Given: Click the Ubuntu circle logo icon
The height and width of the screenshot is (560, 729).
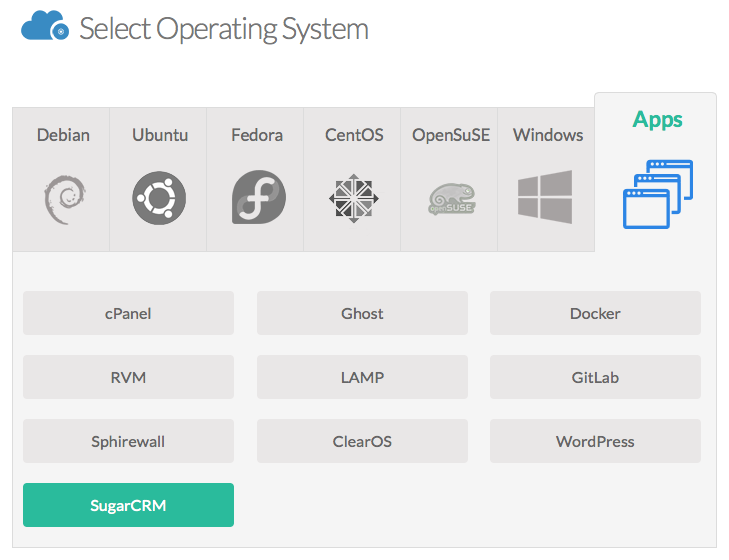Looking at the screenshot, I should 159,198.
